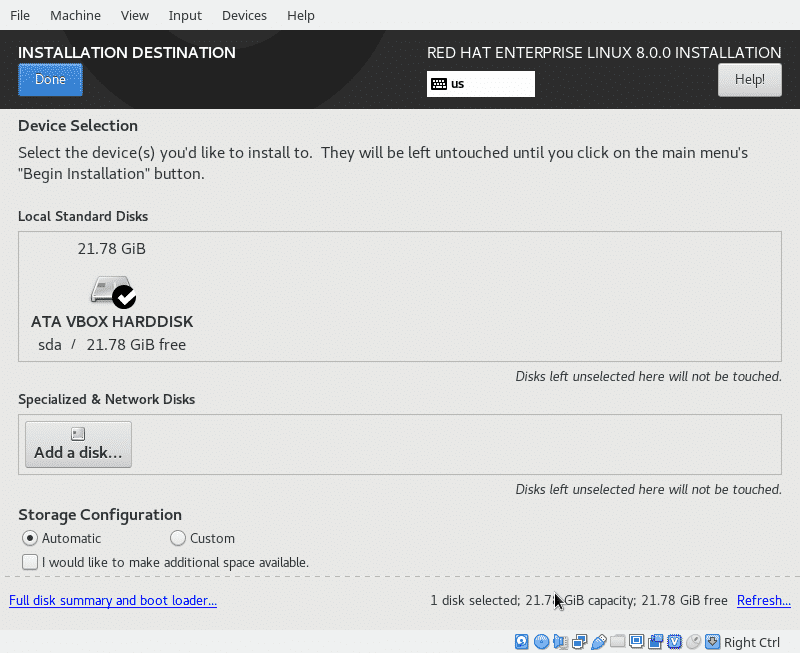Click the optical disc status icon
The height and width of the screenshot is (653, 800).
(541, 641)
